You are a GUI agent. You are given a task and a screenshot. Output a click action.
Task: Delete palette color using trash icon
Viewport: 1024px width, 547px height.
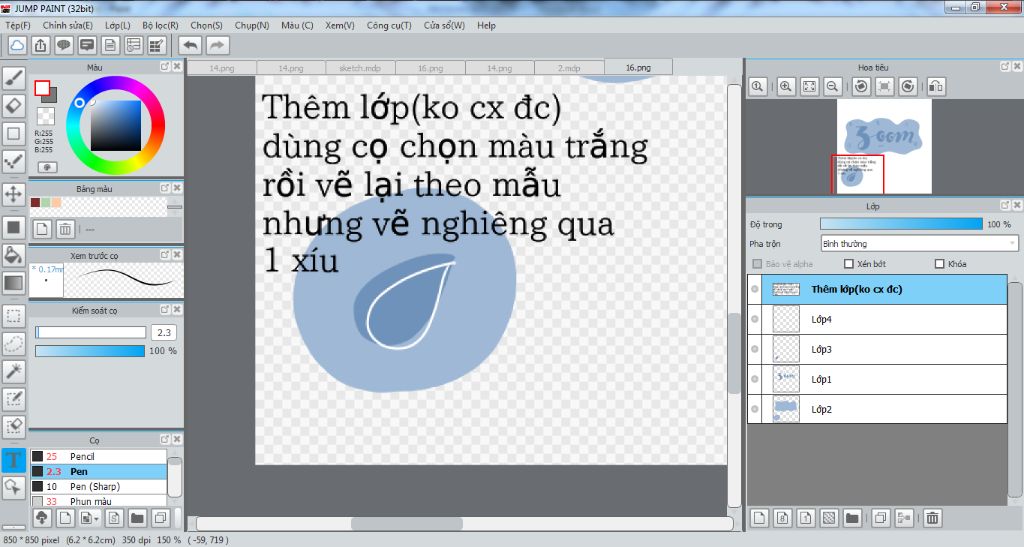[65, 229]
